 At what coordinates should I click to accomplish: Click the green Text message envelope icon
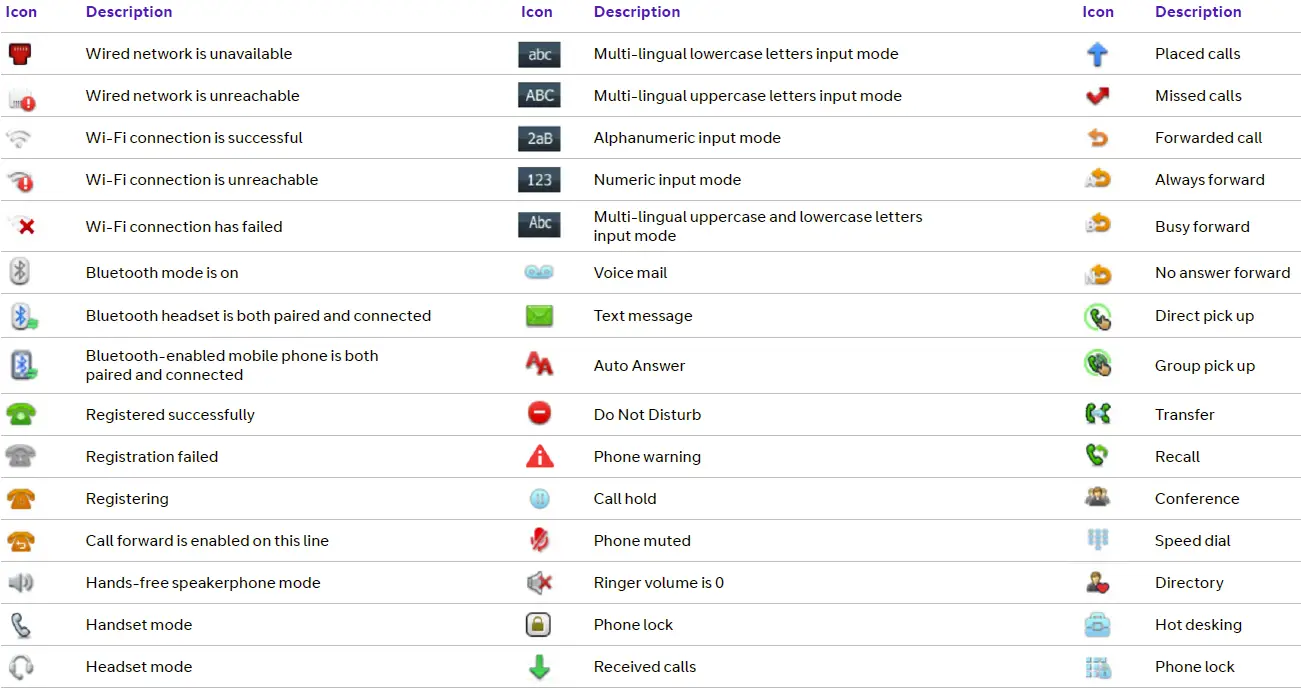pos(539,316)
